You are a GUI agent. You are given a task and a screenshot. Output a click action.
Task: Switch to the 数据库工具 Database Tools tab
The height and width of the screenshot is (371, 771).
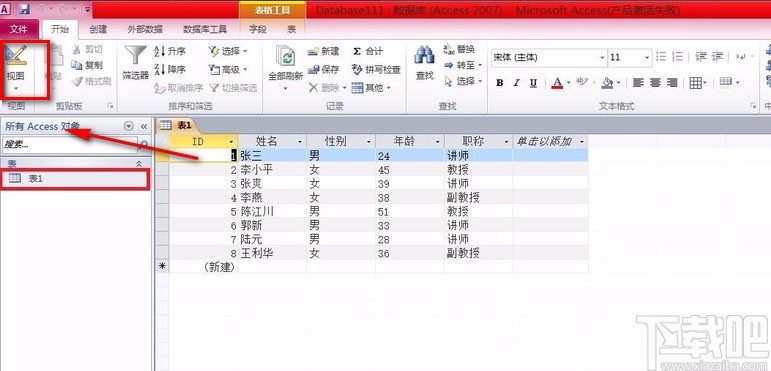coord(205,29)
